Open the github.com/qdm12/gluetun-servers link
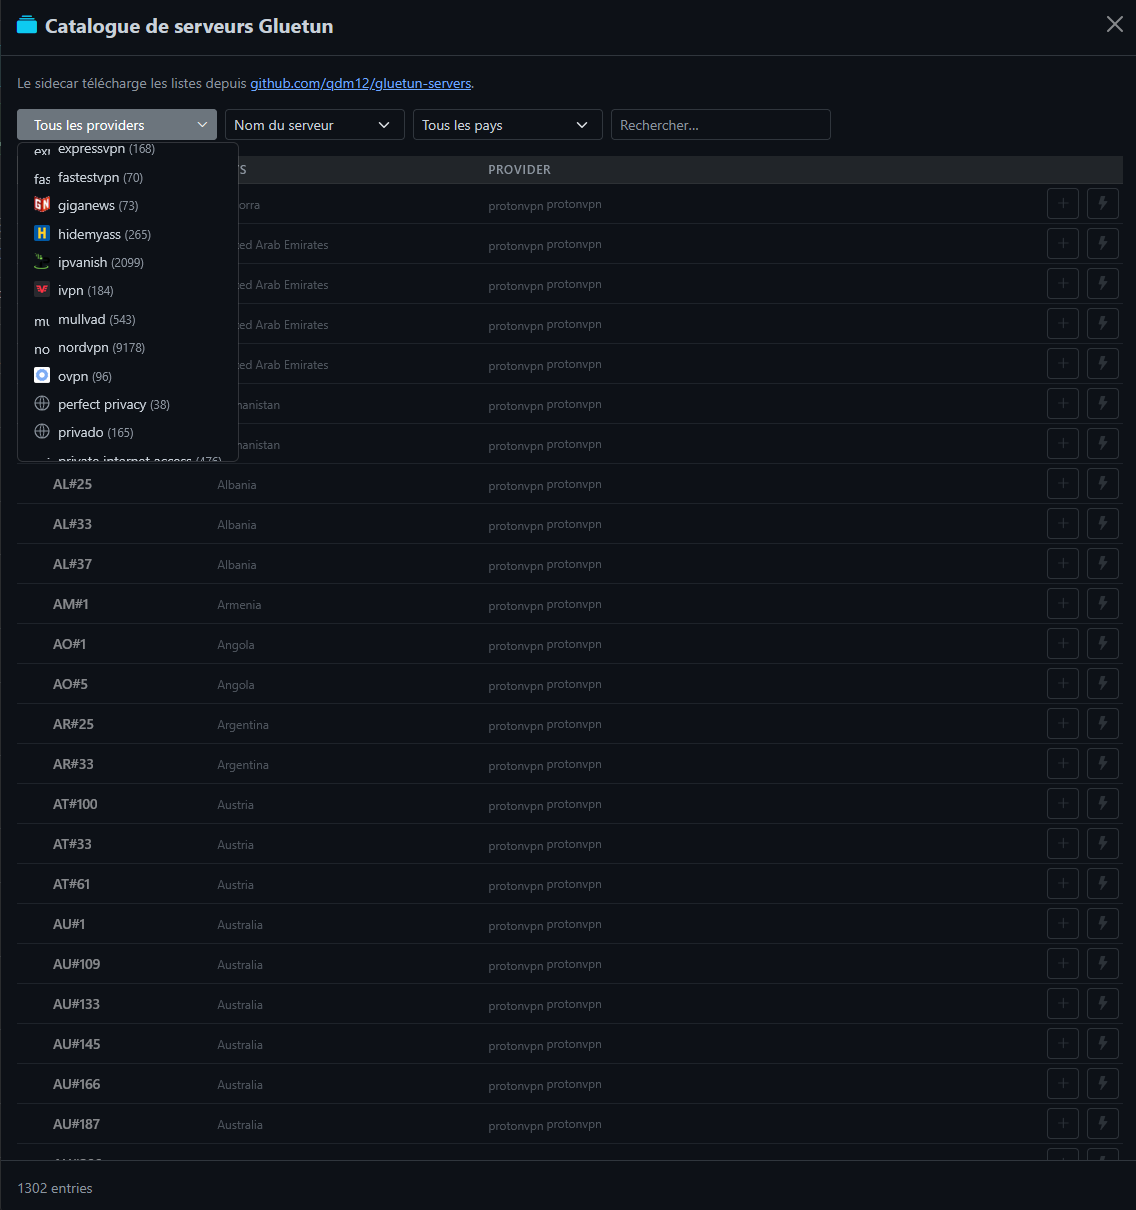Viewport: 1136px width, 1210px height. (360, 83)
